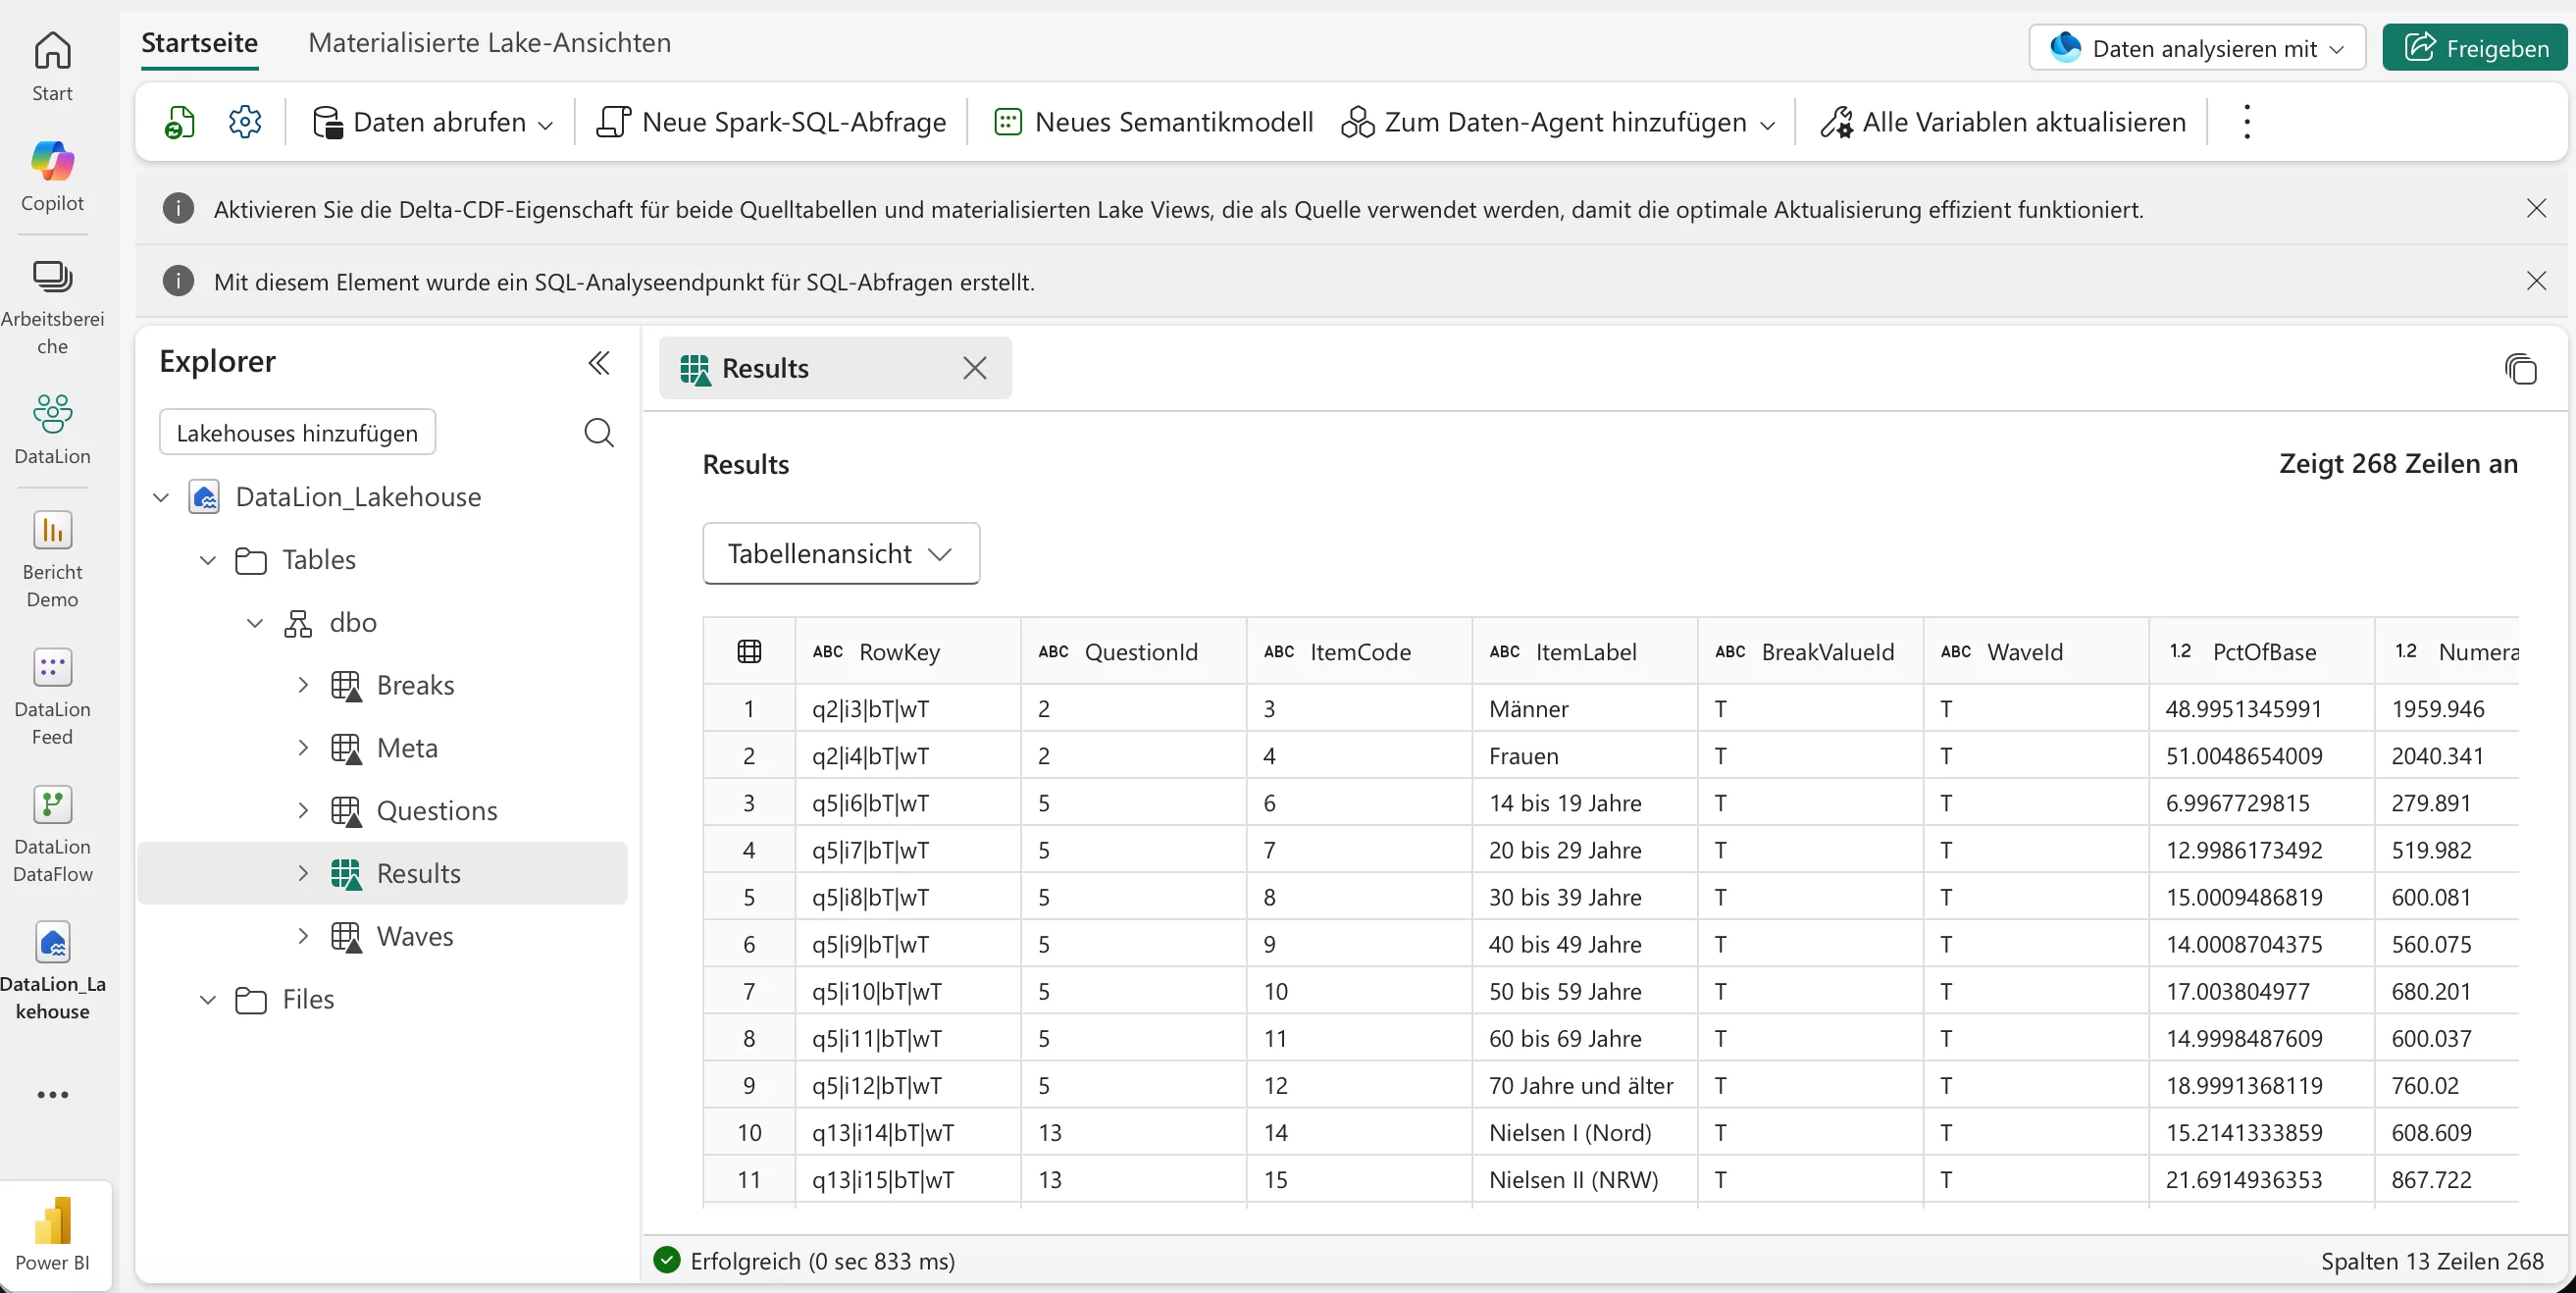
Task: Open Copilot from the left sidebar
Action: coord(52,176)
